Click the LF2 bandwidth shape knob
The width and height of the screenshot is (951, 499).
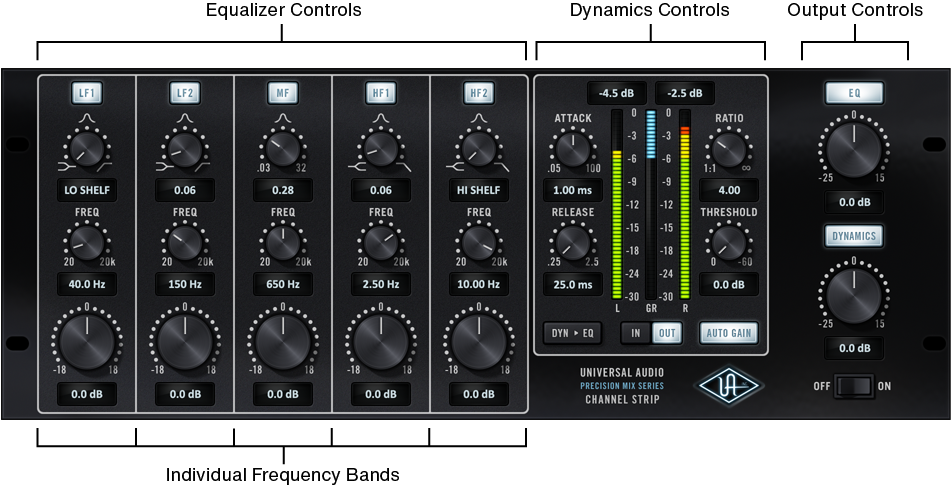(185, 150)
